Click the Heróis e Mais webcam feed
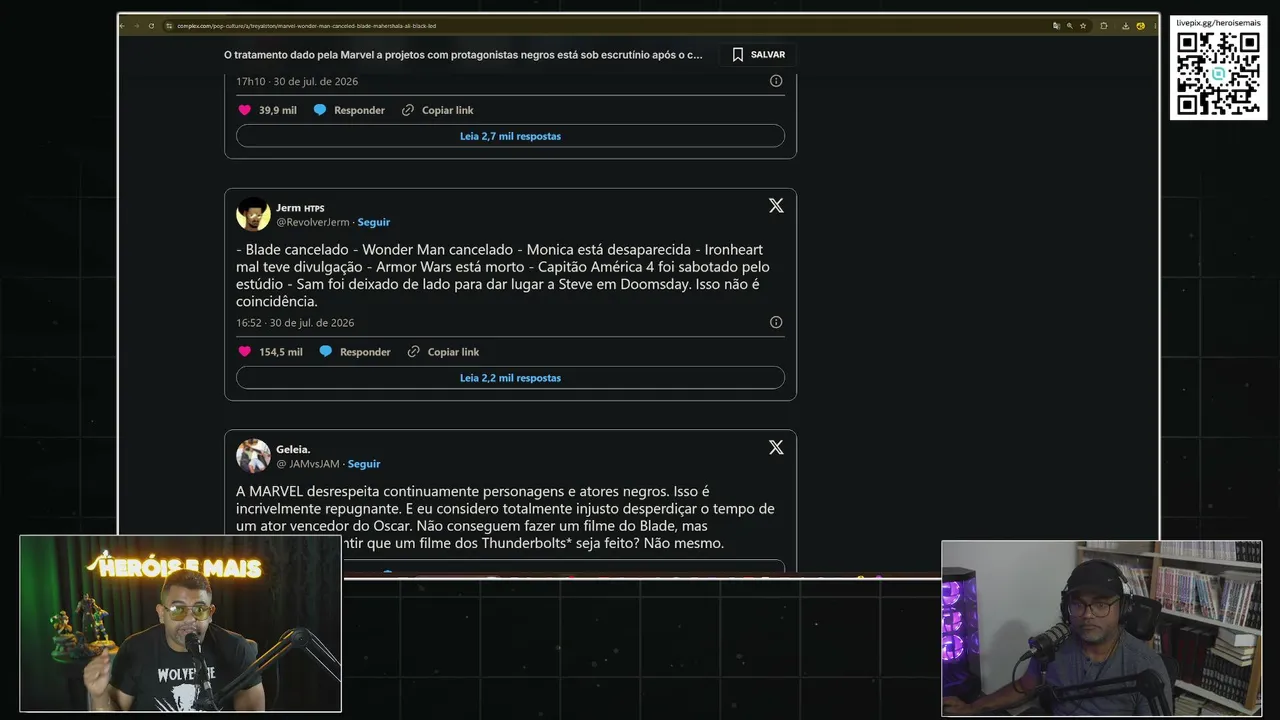This screenshot has width=1280, height=720. [x=181, y=624]
